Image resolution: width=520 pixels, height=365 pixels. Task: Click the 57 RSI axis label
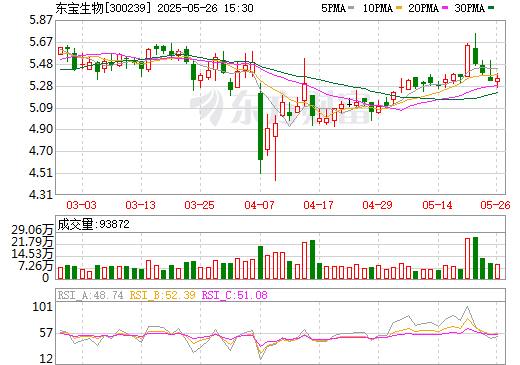point(46,333)
